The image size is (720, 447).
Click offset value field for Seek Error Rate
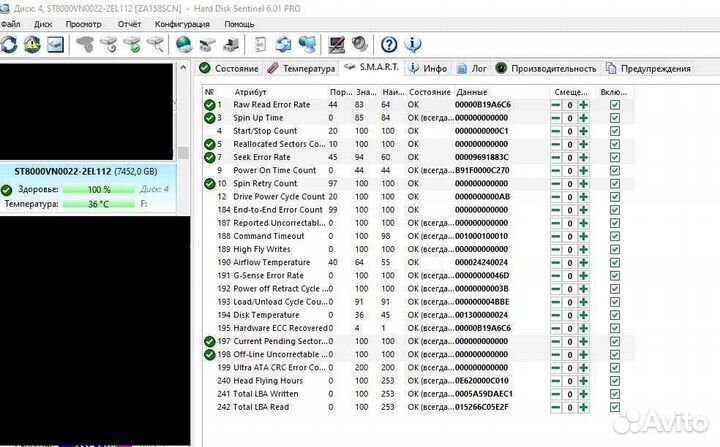pos(570,158)
